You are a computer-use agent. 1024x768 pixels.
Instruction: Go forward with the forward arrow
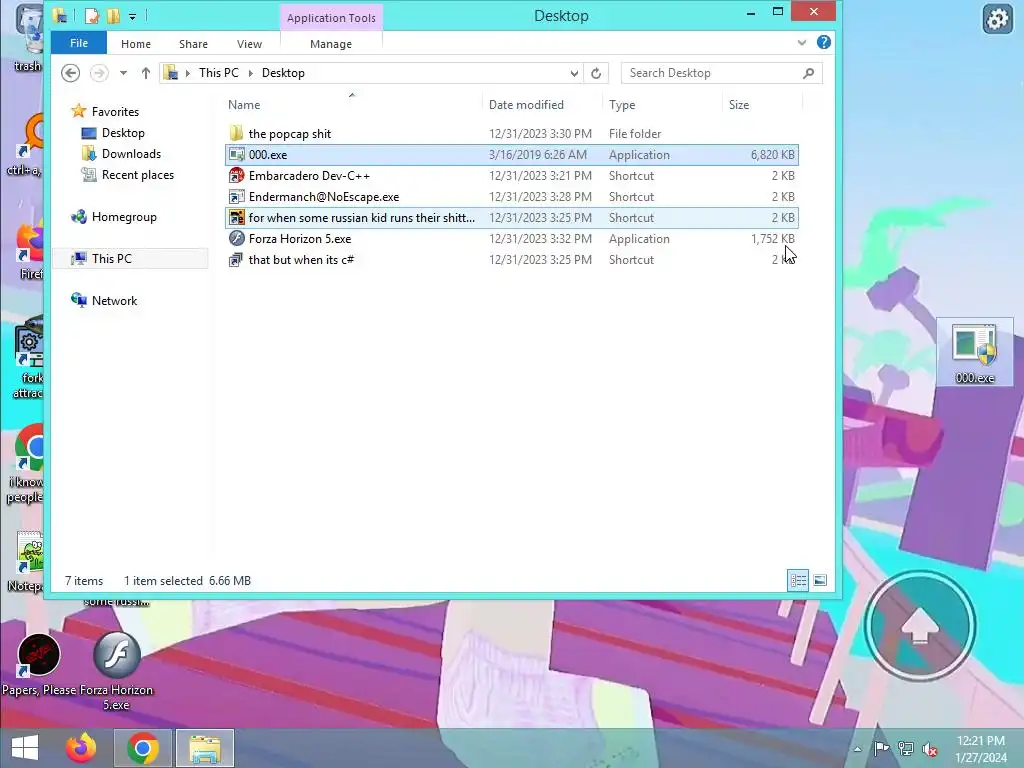[x=99, y=73]
